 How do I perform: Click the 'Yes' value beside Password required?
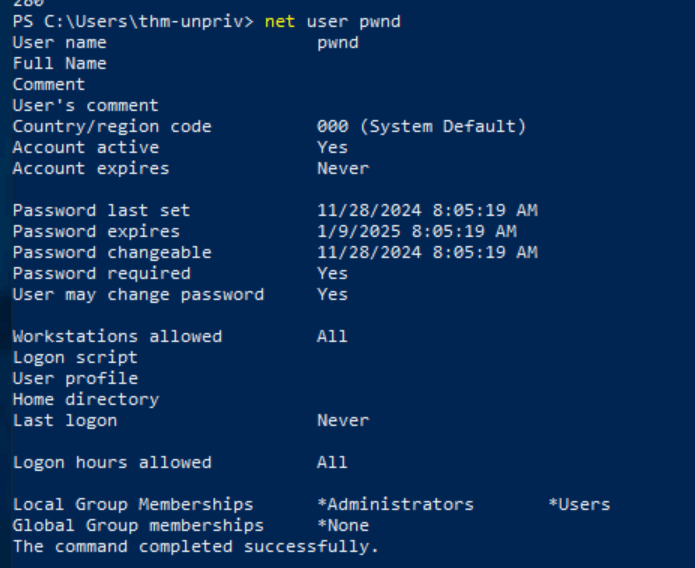[332, 274]
